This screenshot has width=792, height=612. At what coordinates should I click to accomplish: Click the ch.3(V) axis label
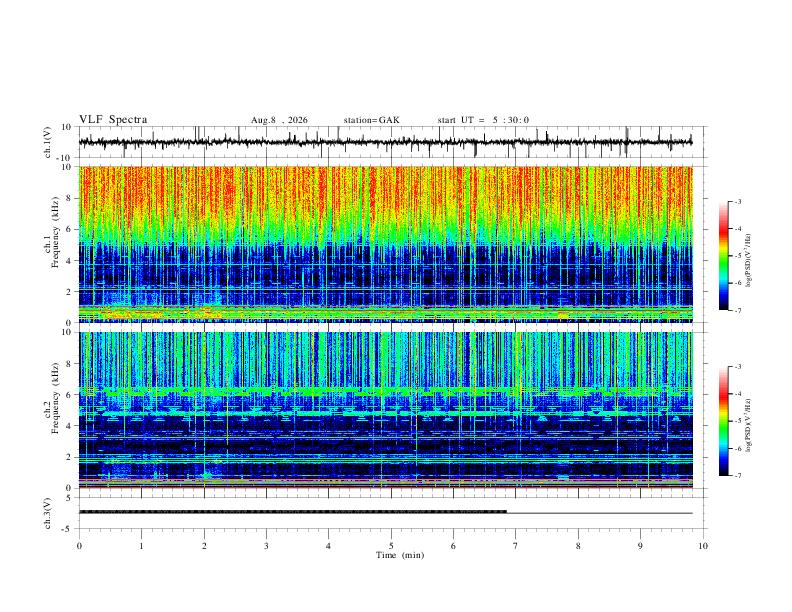(48, 513)
